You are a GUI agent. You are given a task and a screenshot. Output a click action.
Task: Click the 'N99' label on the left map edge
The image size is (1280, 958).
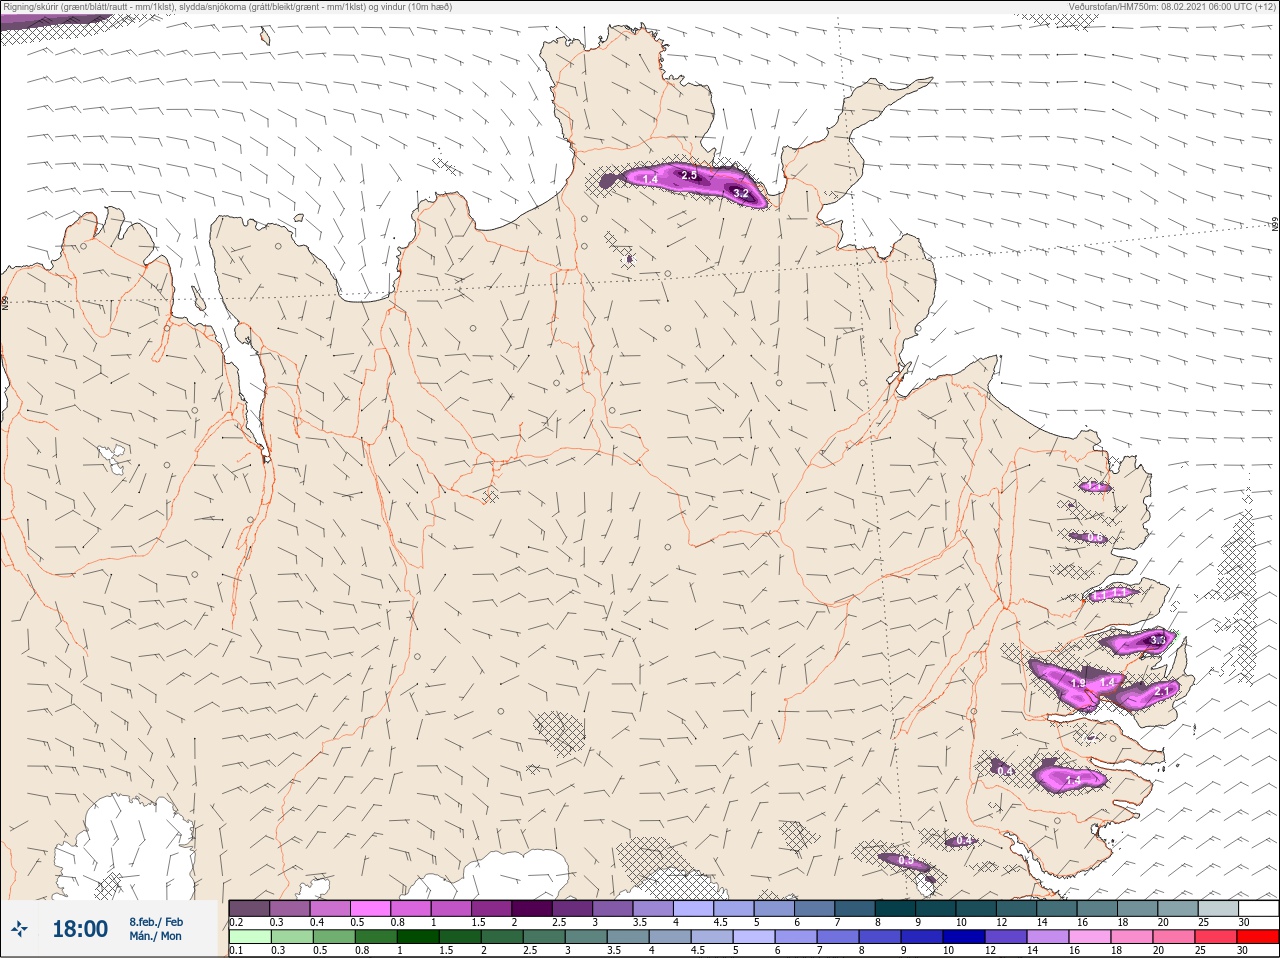(x=5, y=302)
